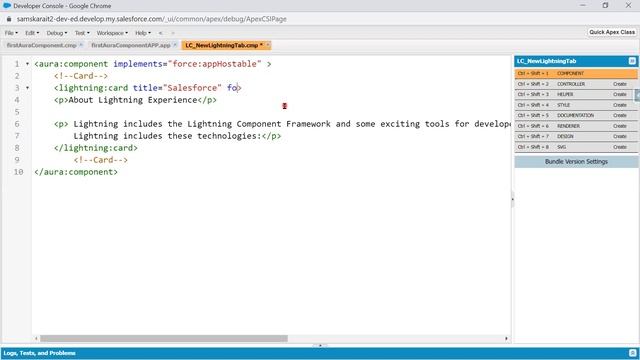
Task: Click the 'force:appHostable' string on line 1
Action: point(215,64)
